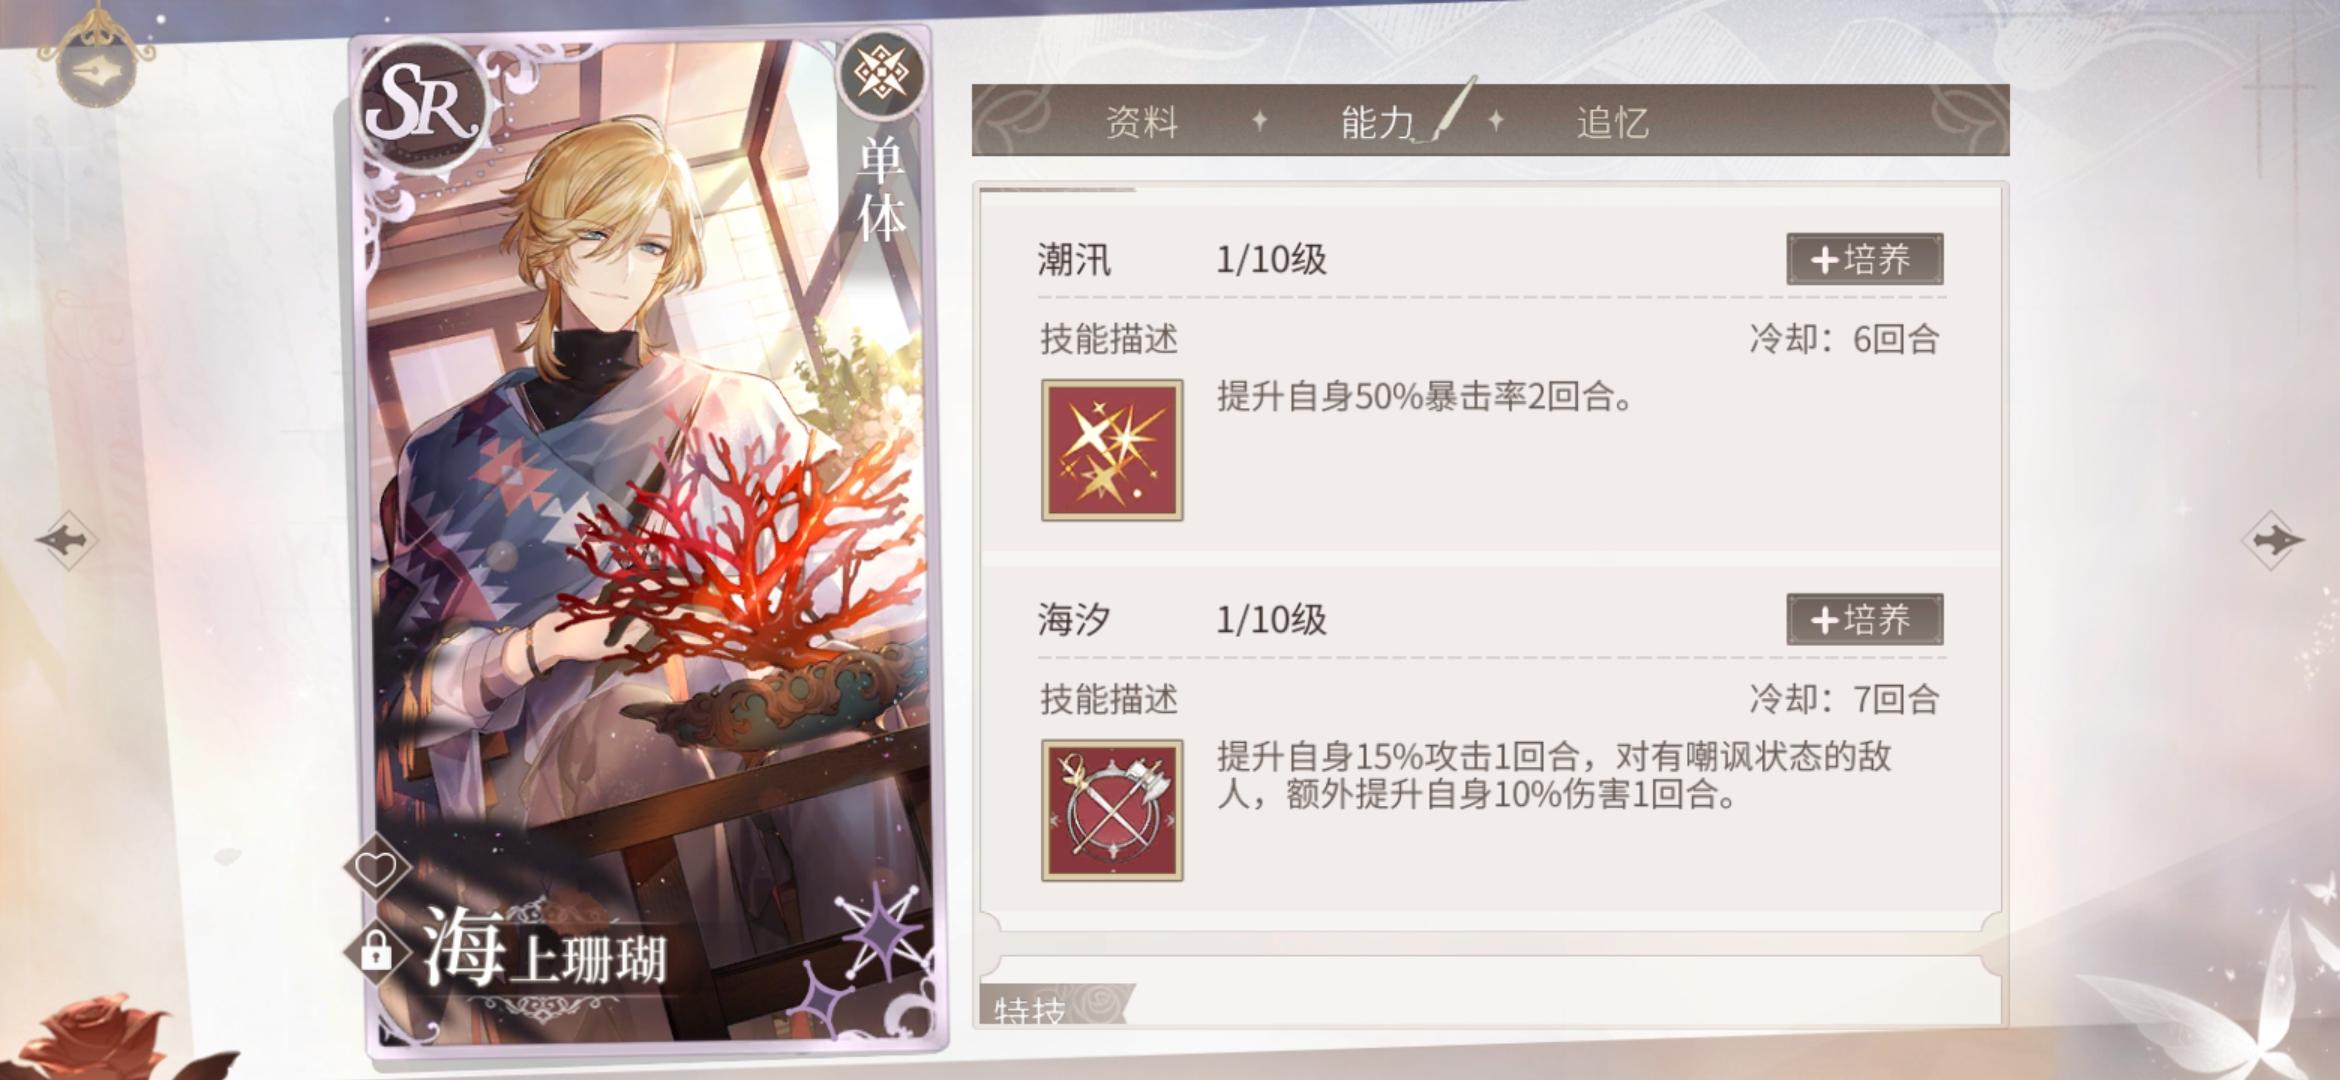
Task: Go to next card arrow
Action: coord(2272,540)
